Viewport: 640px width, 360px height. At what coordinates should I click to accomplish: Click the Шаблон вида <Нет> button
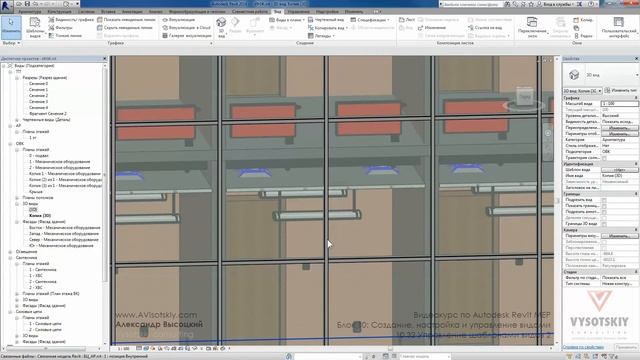619,170
